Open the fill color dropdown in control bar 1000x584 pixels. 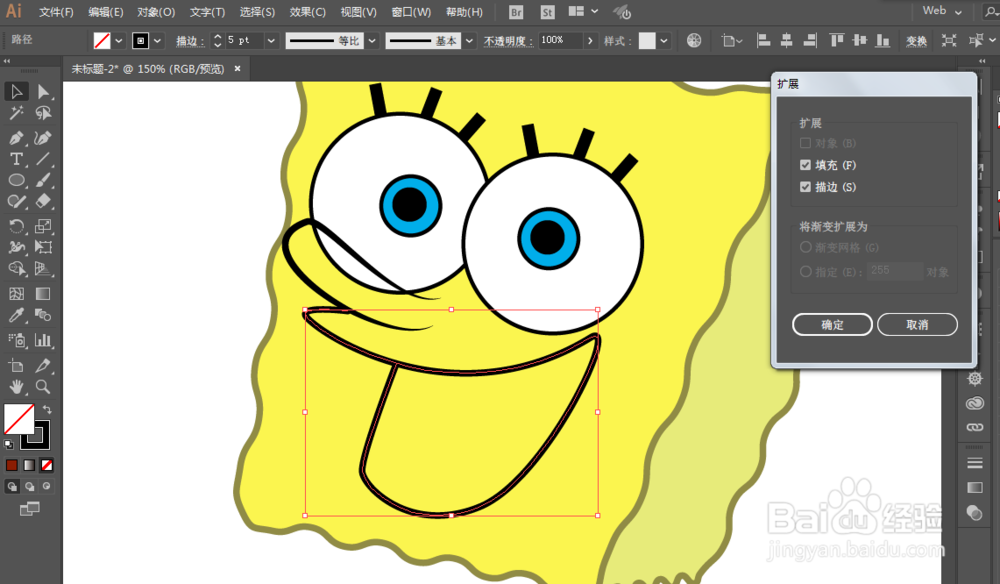pyautogui.click(x=119, y=41)
